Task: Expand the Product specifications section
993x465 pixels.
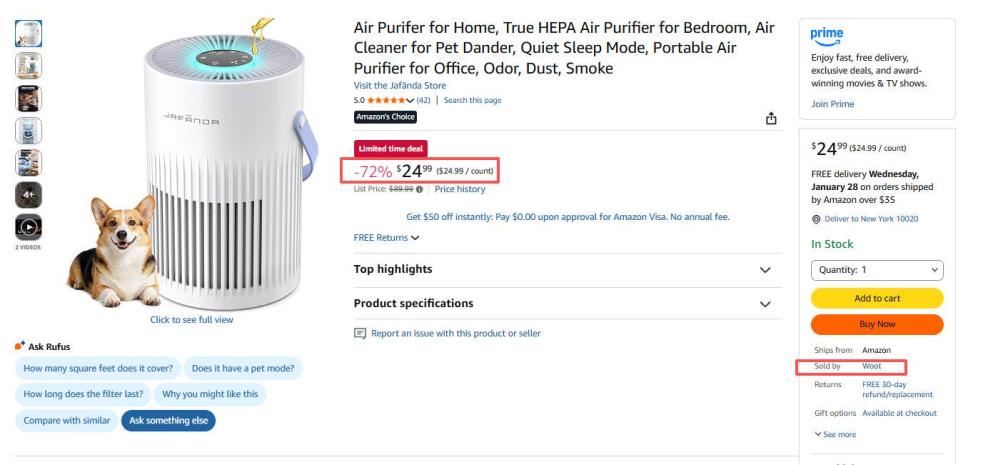Action: click(765, 304)
